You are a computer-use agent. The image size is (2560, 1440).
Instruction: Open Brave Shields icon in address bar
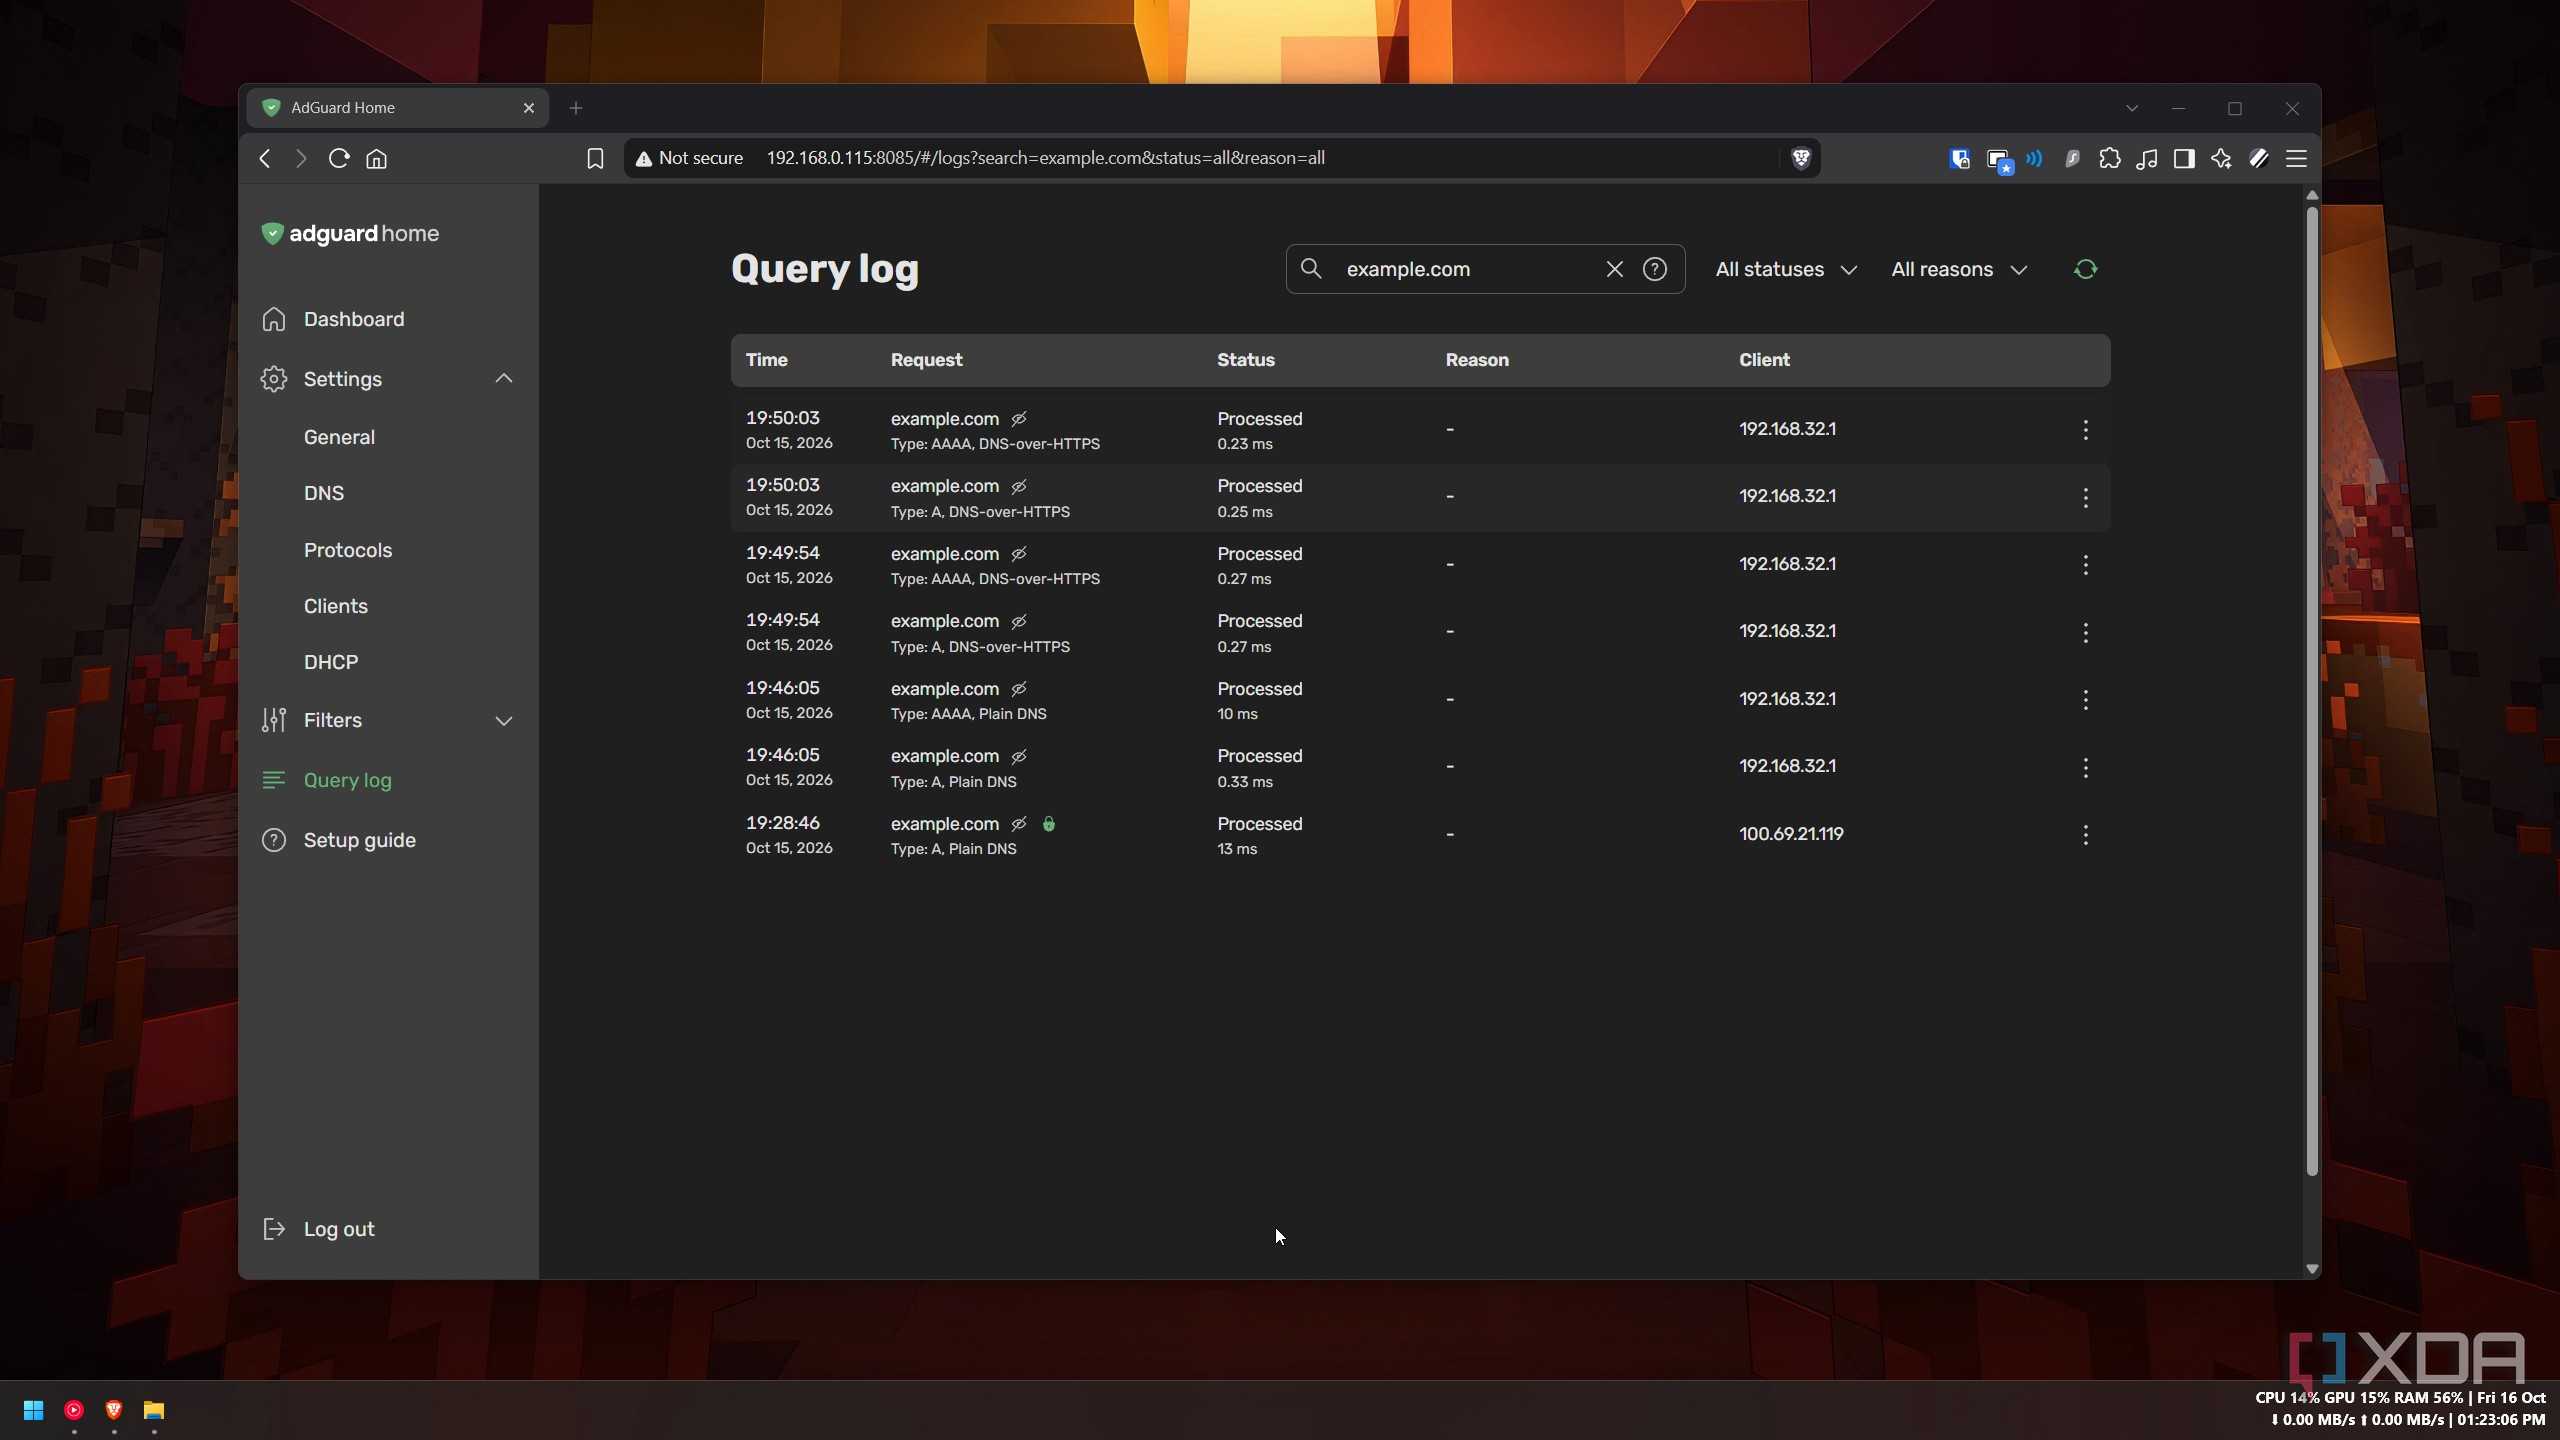click(x=1801, y=158)
